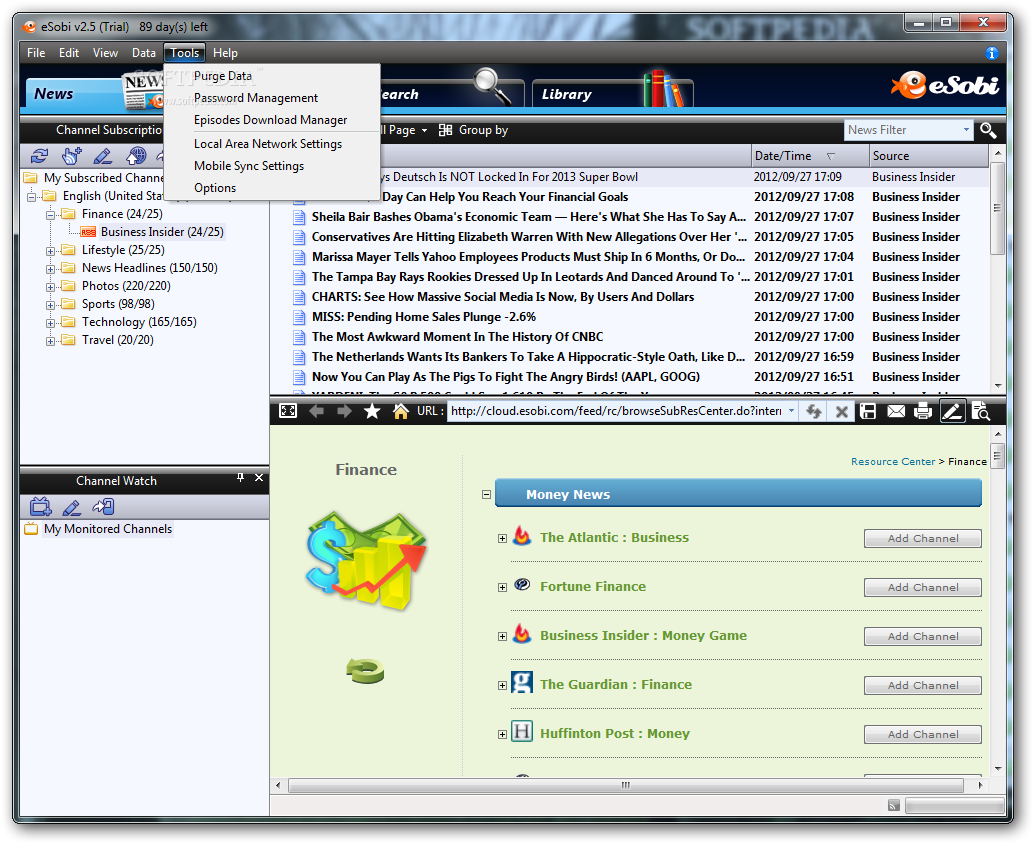Image resolution: width=1034 pixels, height=844 pixels.
Task: Open Episodes Download Manager
Action: (270, 120)
